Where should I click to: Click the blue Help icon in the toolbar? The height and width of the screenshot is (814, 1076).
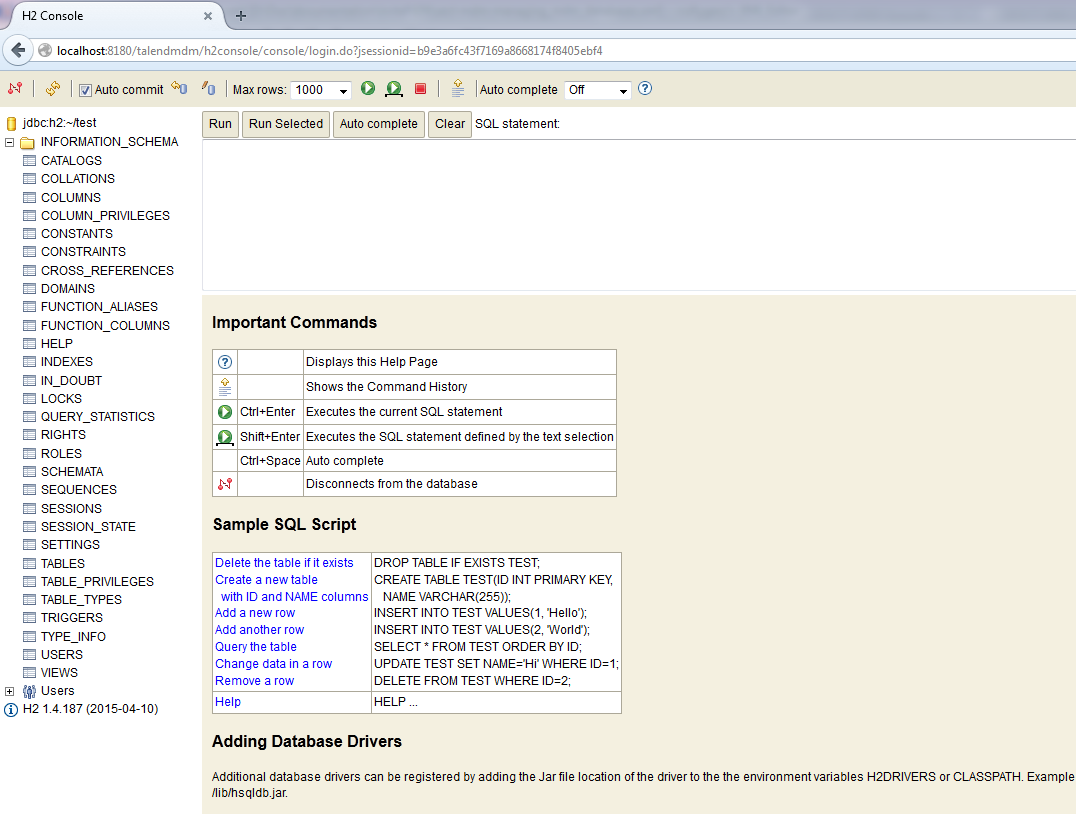tap(645, 89)
